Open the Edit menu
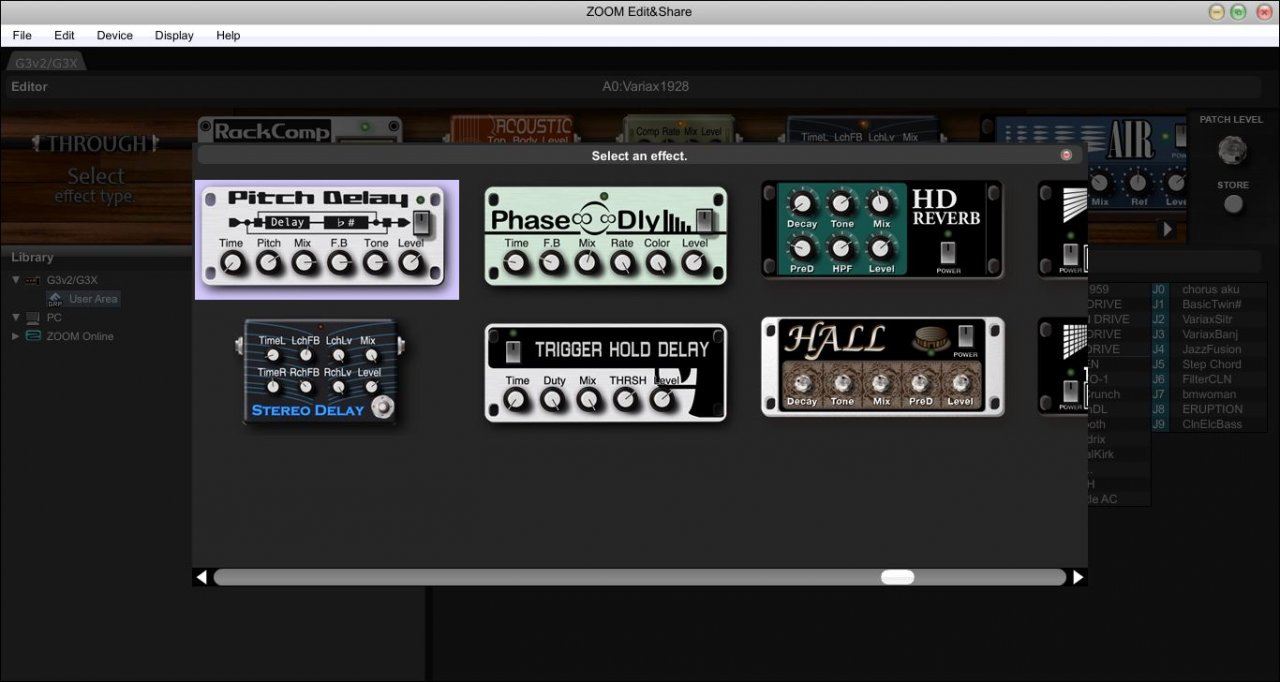The height and width of the screenshot is (682, 1280). (x=64, y=35)
